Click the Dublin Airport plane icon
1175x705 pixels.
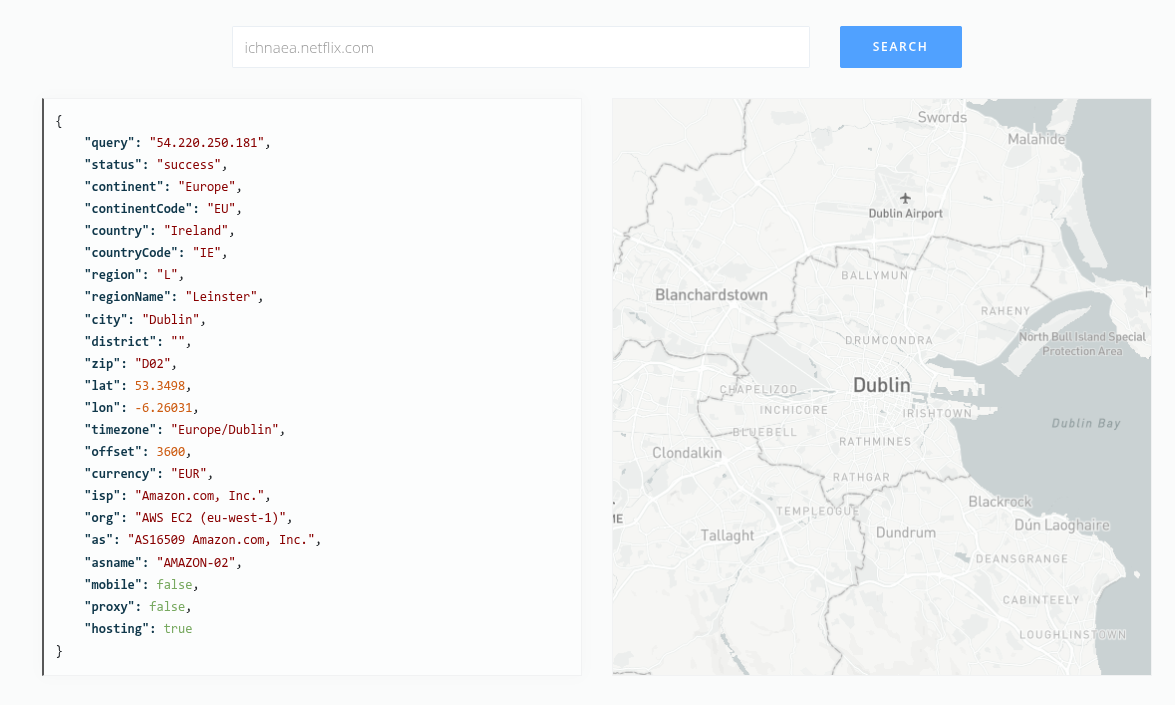tap(905, 199)
